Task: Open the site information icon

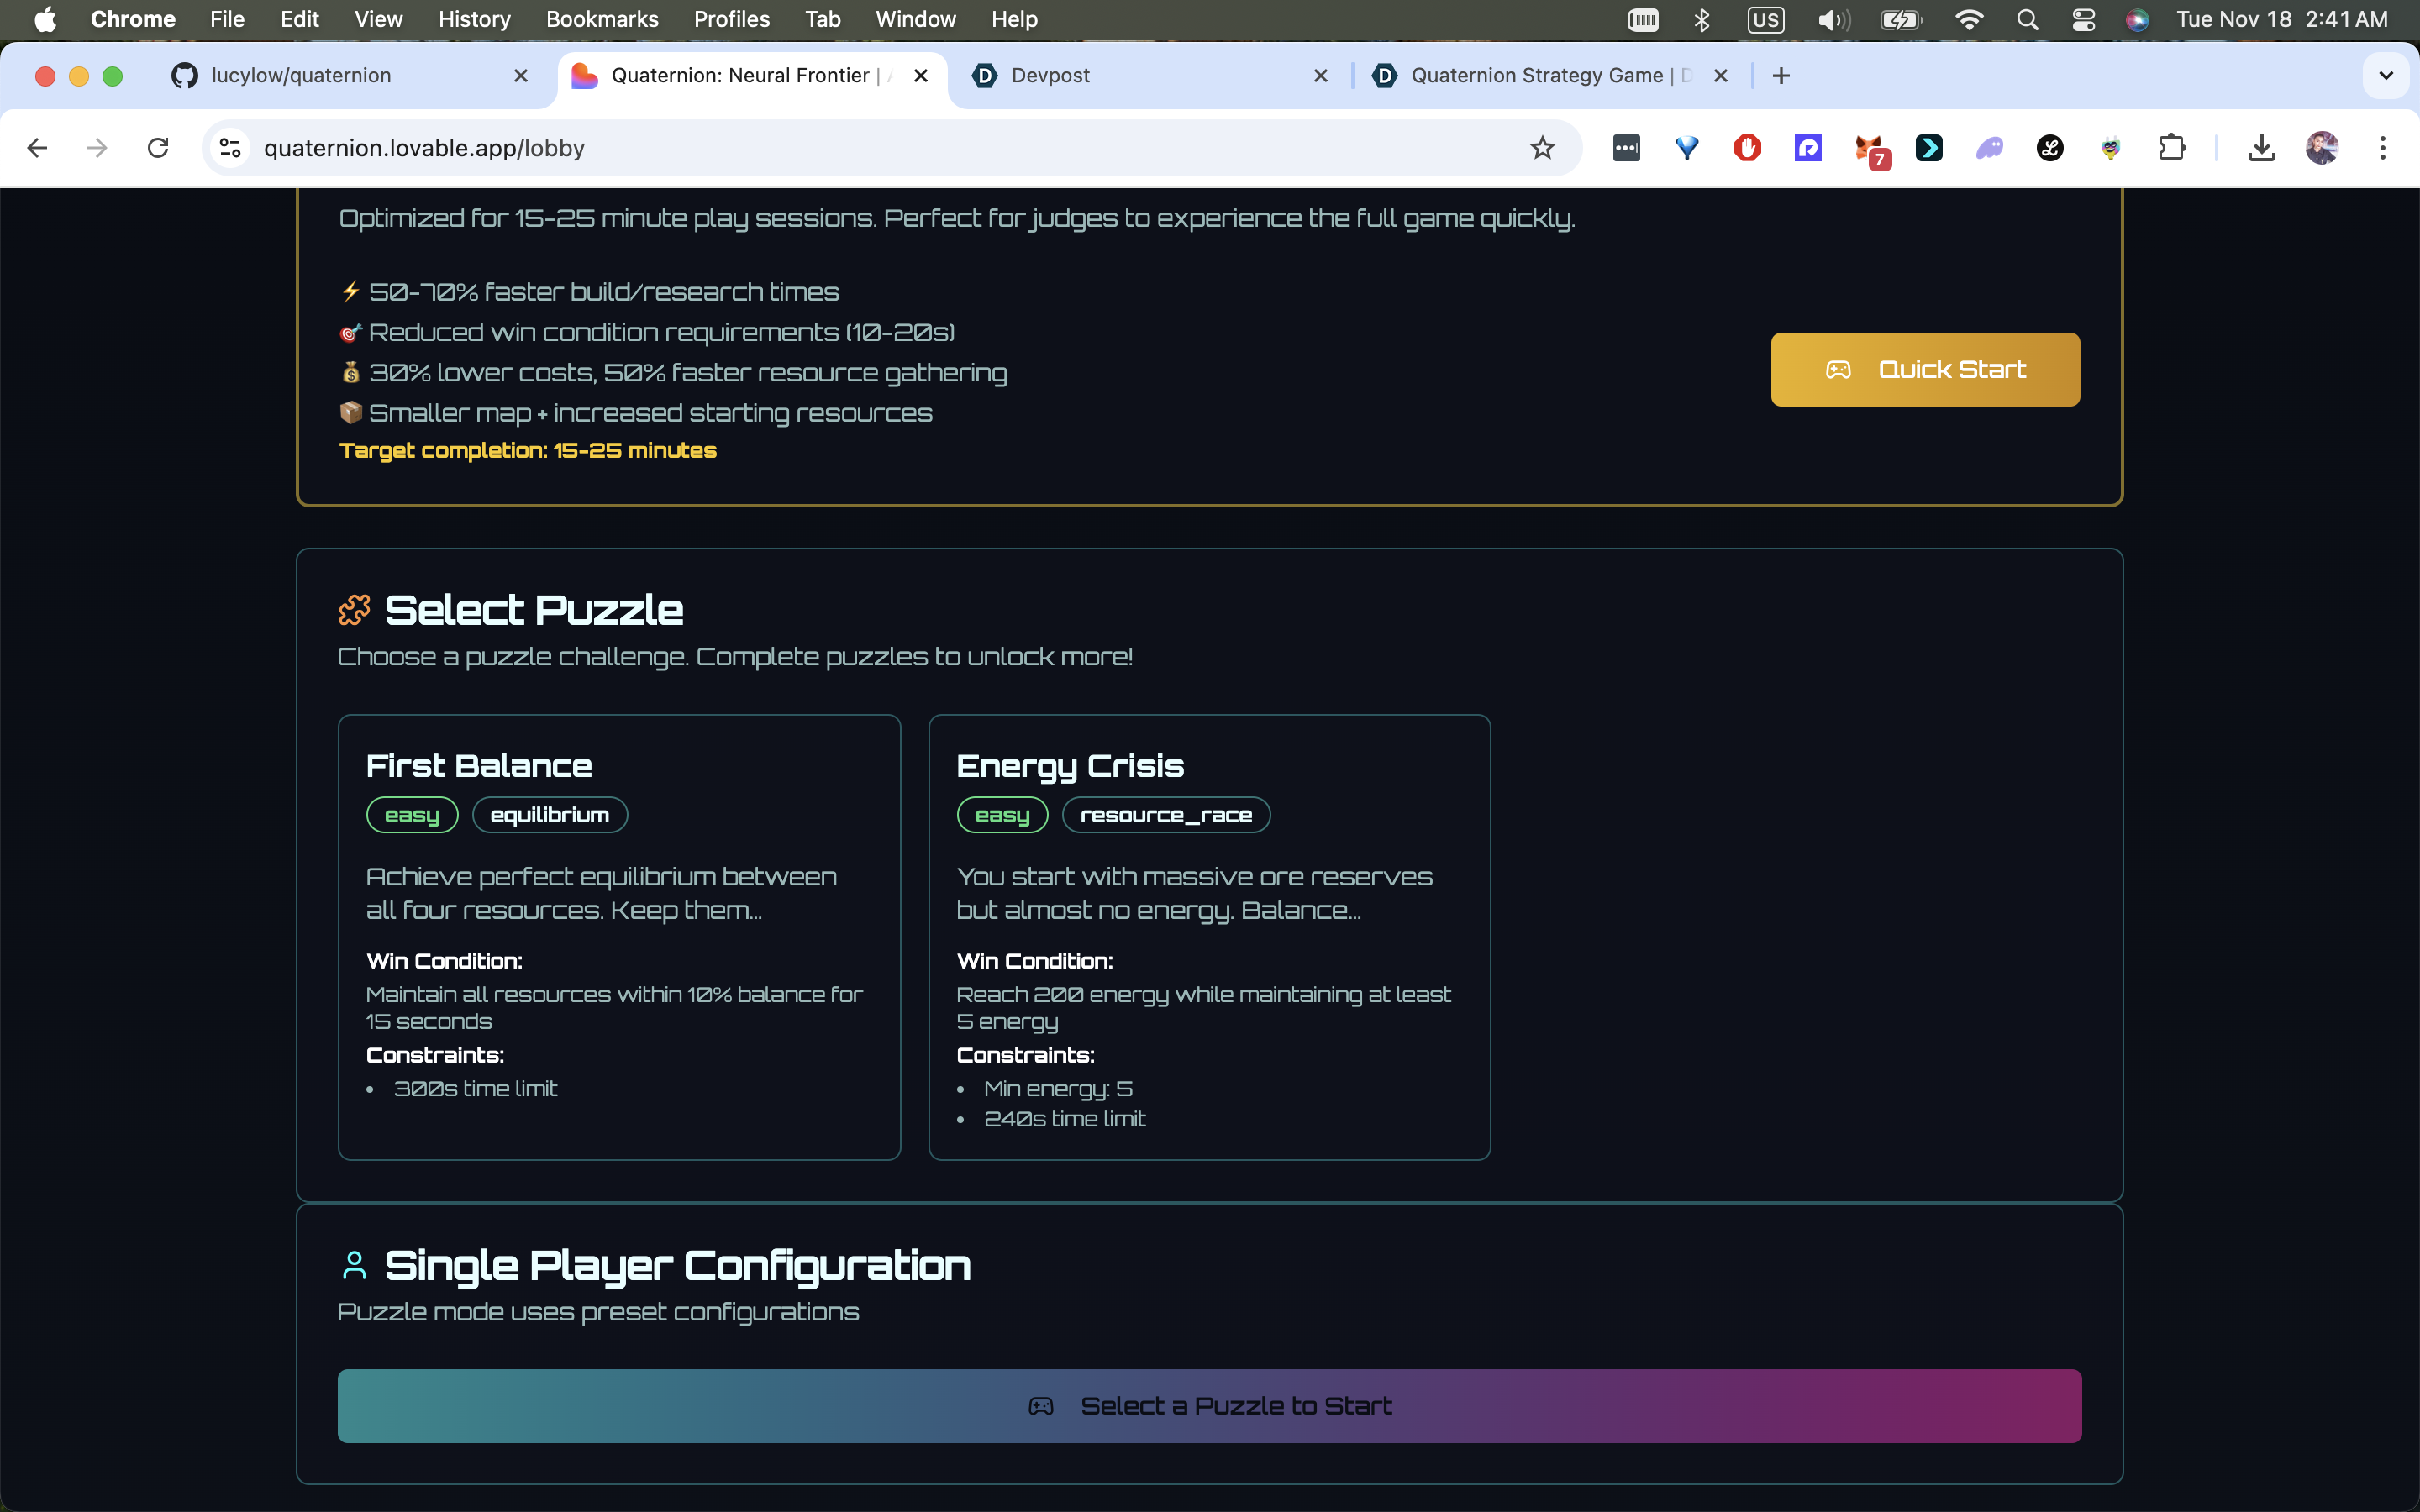Action: [x=231, y=148]
